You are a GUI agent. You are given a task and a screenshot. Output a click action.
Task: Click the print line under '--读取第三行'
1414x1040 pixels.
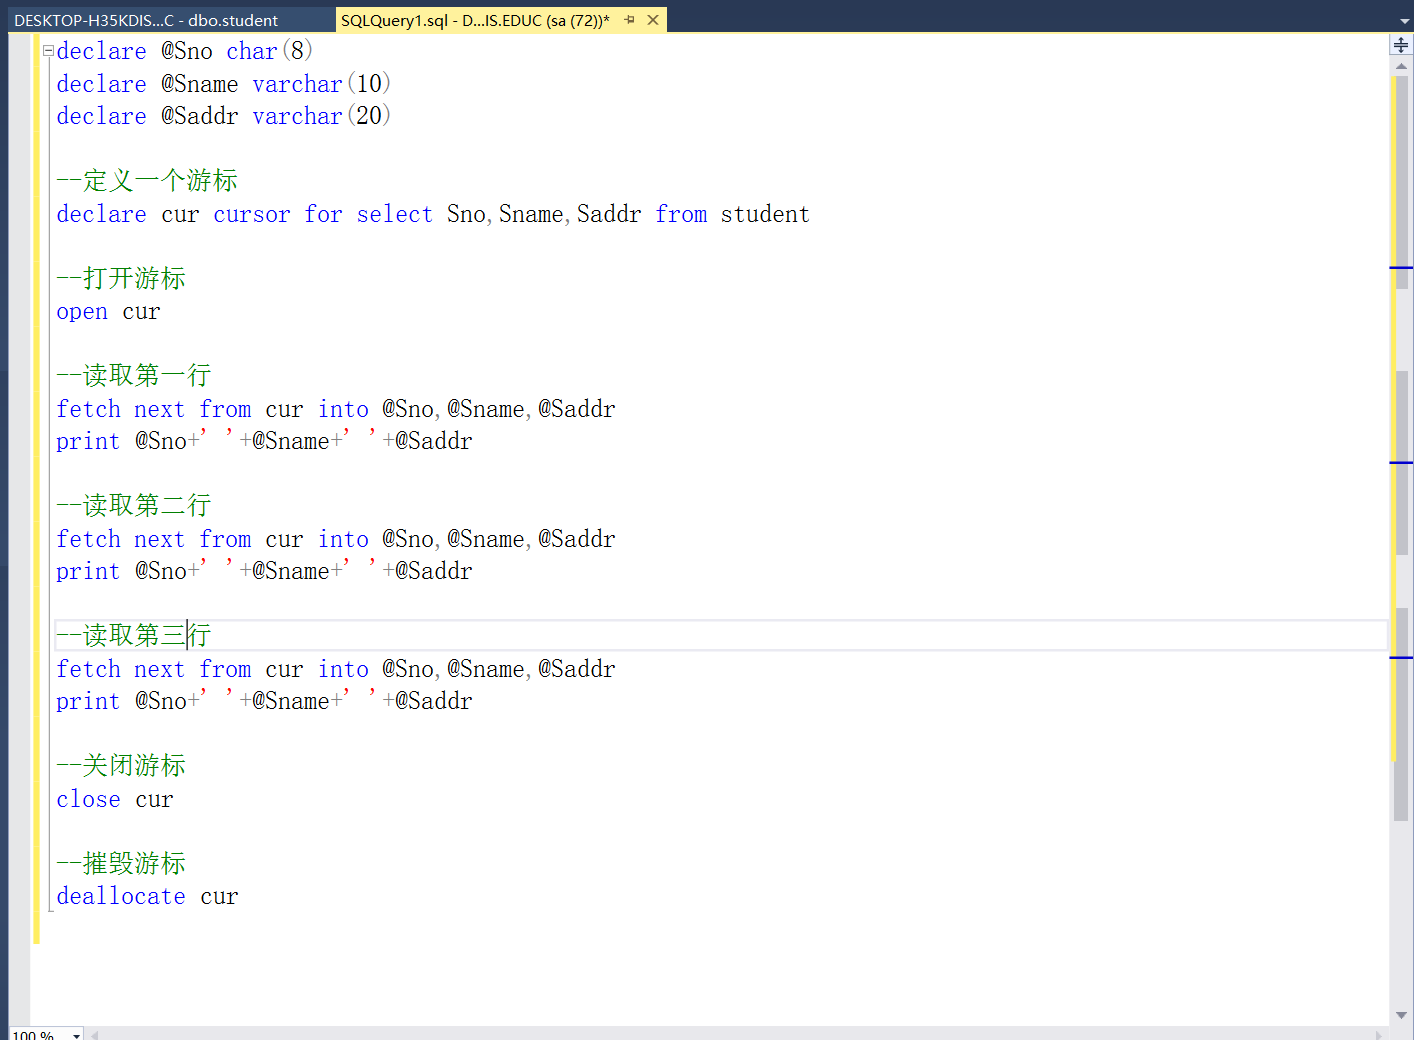tap(264, 701)
